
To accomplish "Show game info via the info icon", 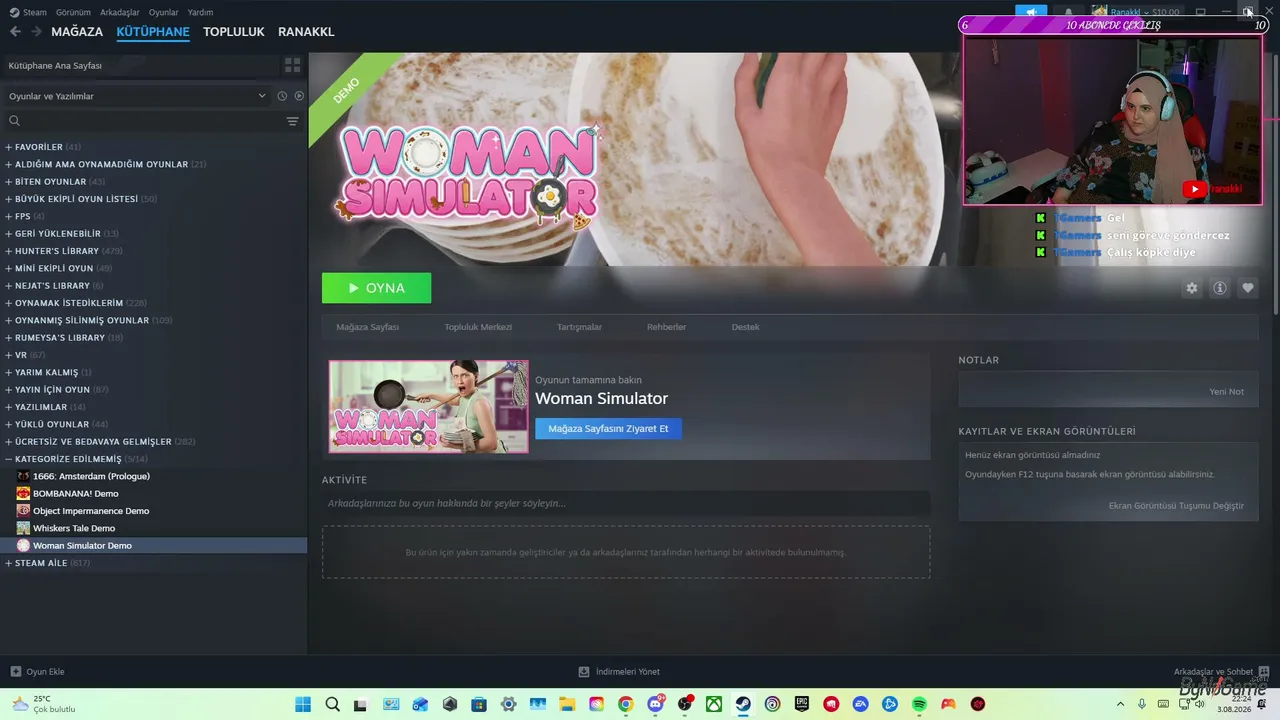I will [1219, 288].
